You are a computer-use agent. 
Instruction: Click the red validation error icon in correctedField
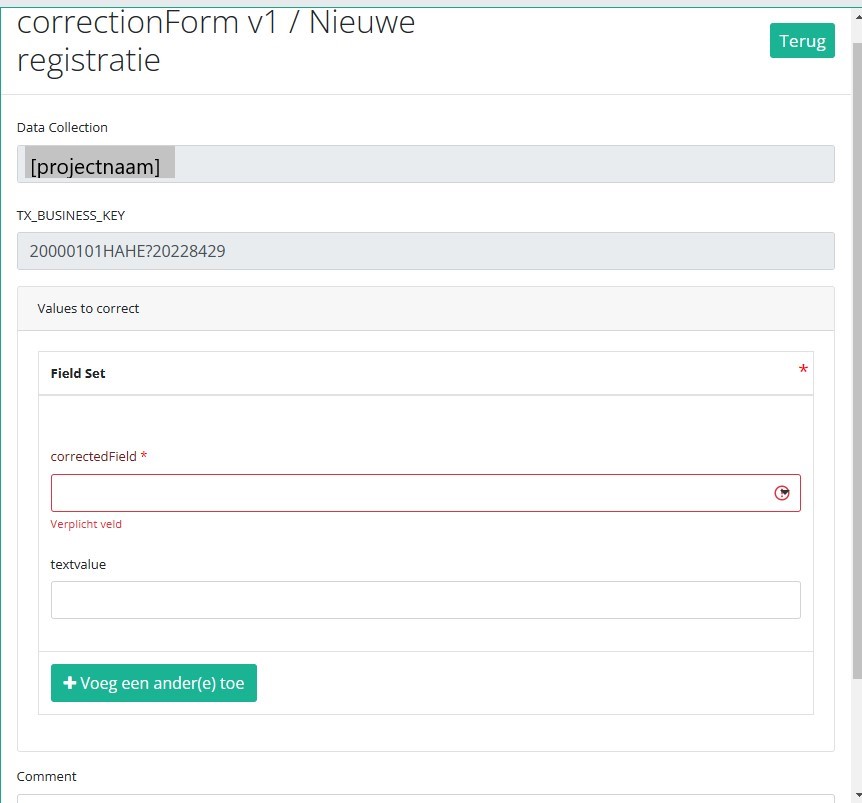(782, 493)
